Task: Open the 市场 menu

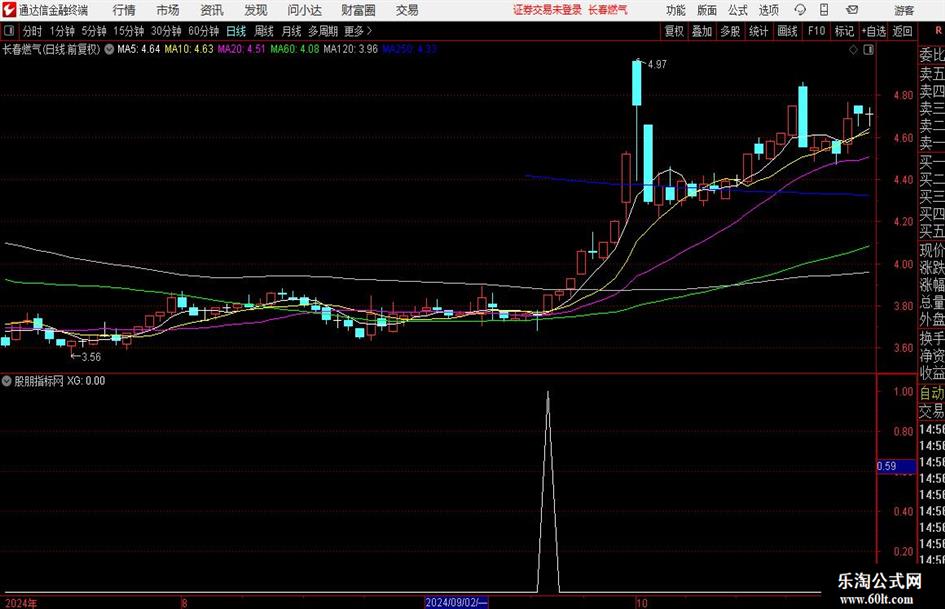Action: coord(168,10)
